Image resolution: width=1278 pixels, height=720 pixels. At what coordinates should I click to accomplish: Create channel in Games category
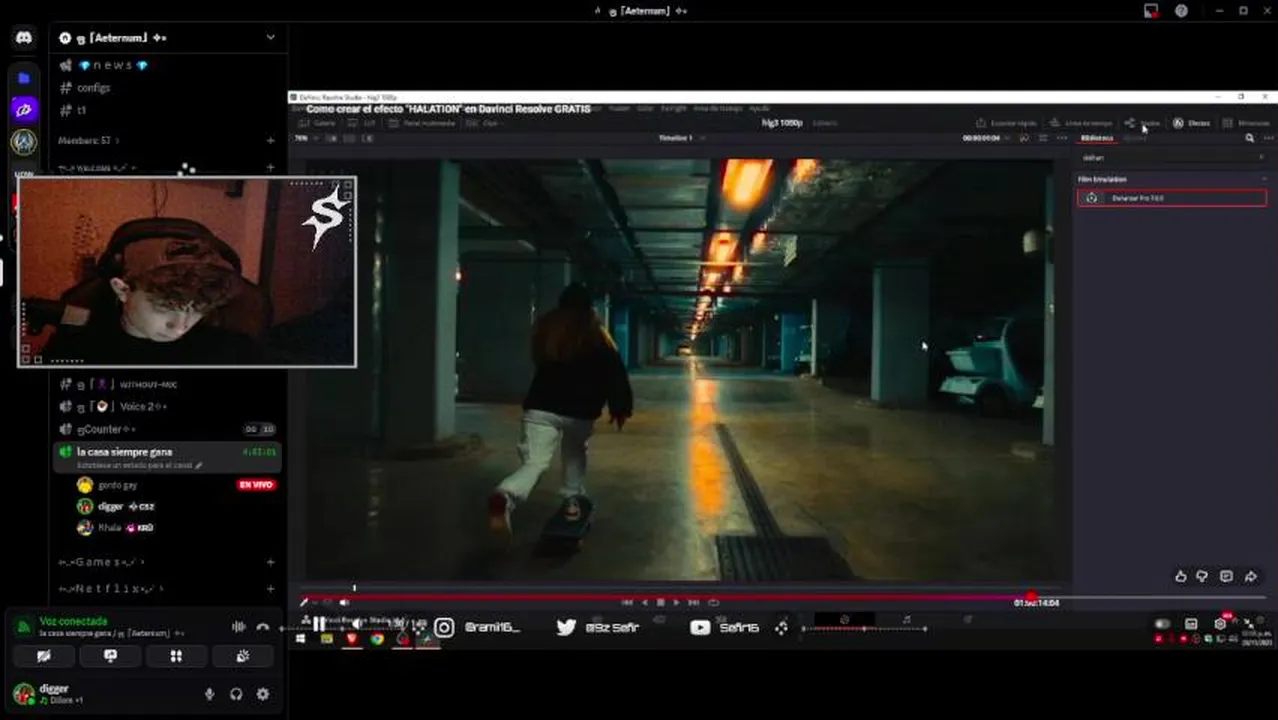(270, 563)
